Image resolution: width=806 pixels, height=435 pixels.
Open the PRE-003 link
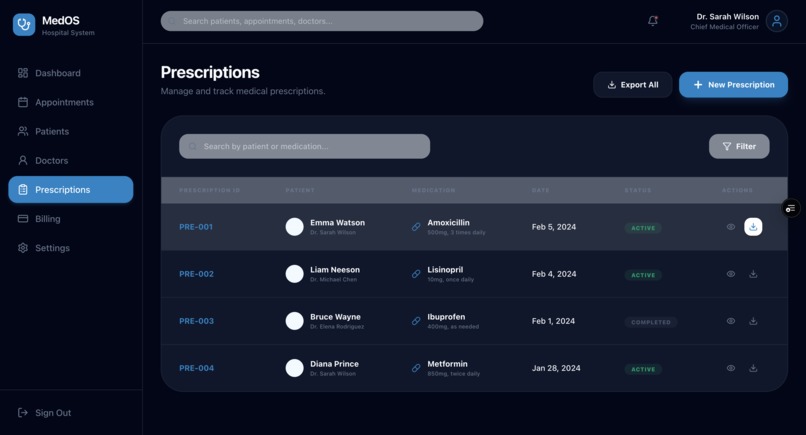(x=196, y=321)
